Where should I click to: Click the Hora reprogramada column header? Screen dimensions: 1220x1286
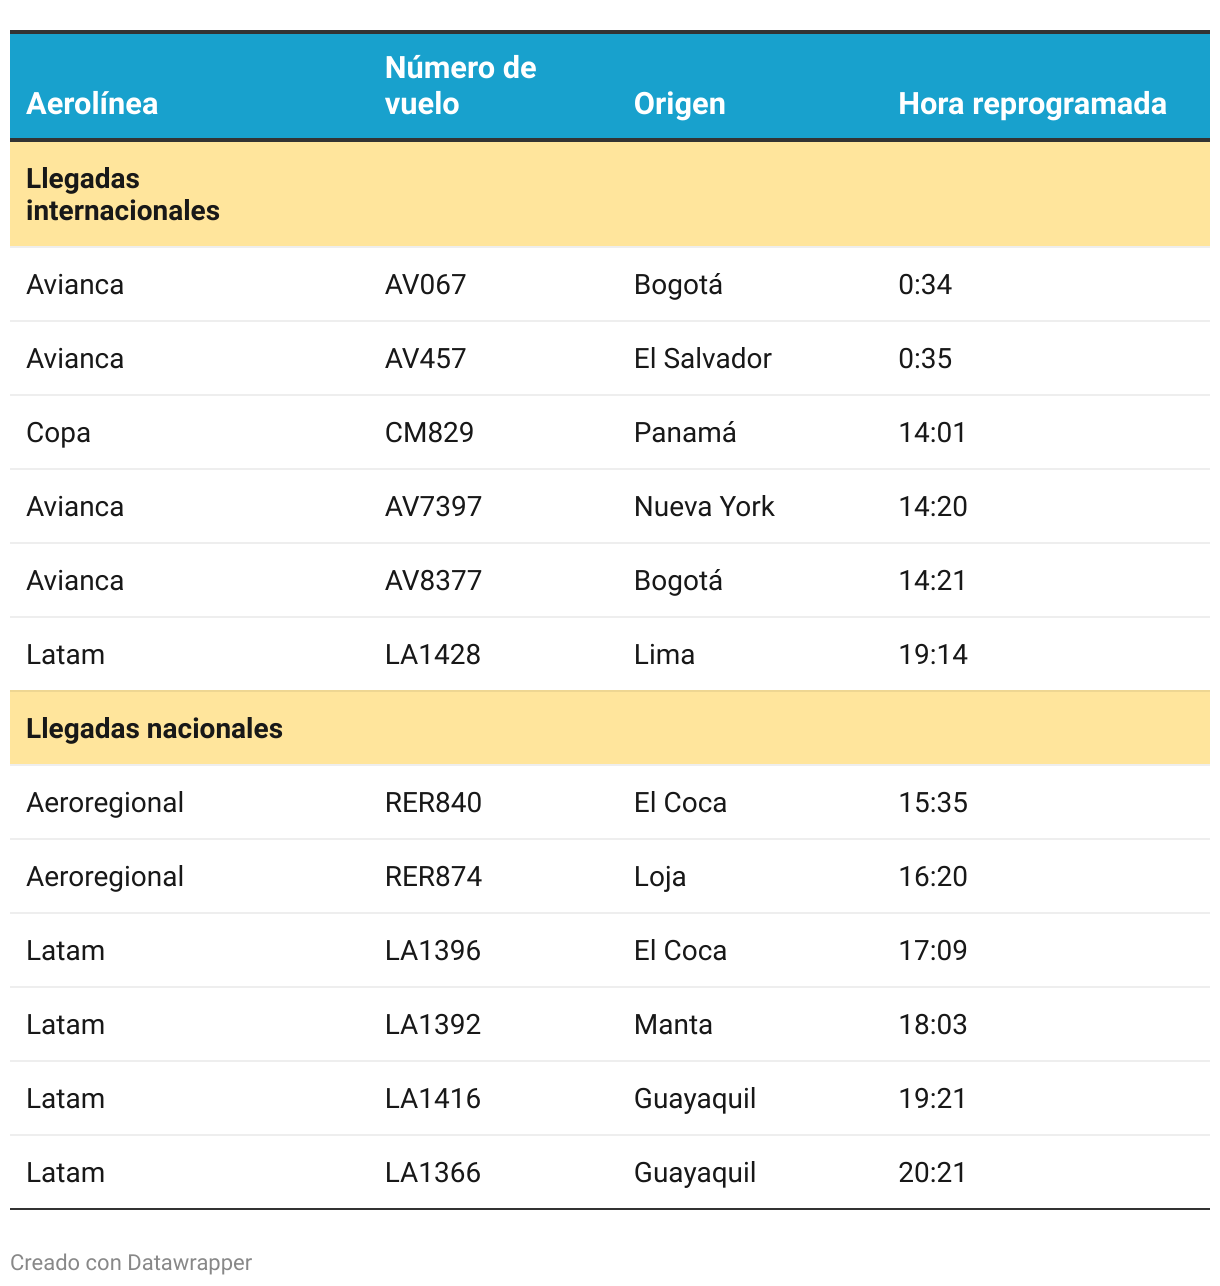pyautogui.click(x=1032, y=104)
